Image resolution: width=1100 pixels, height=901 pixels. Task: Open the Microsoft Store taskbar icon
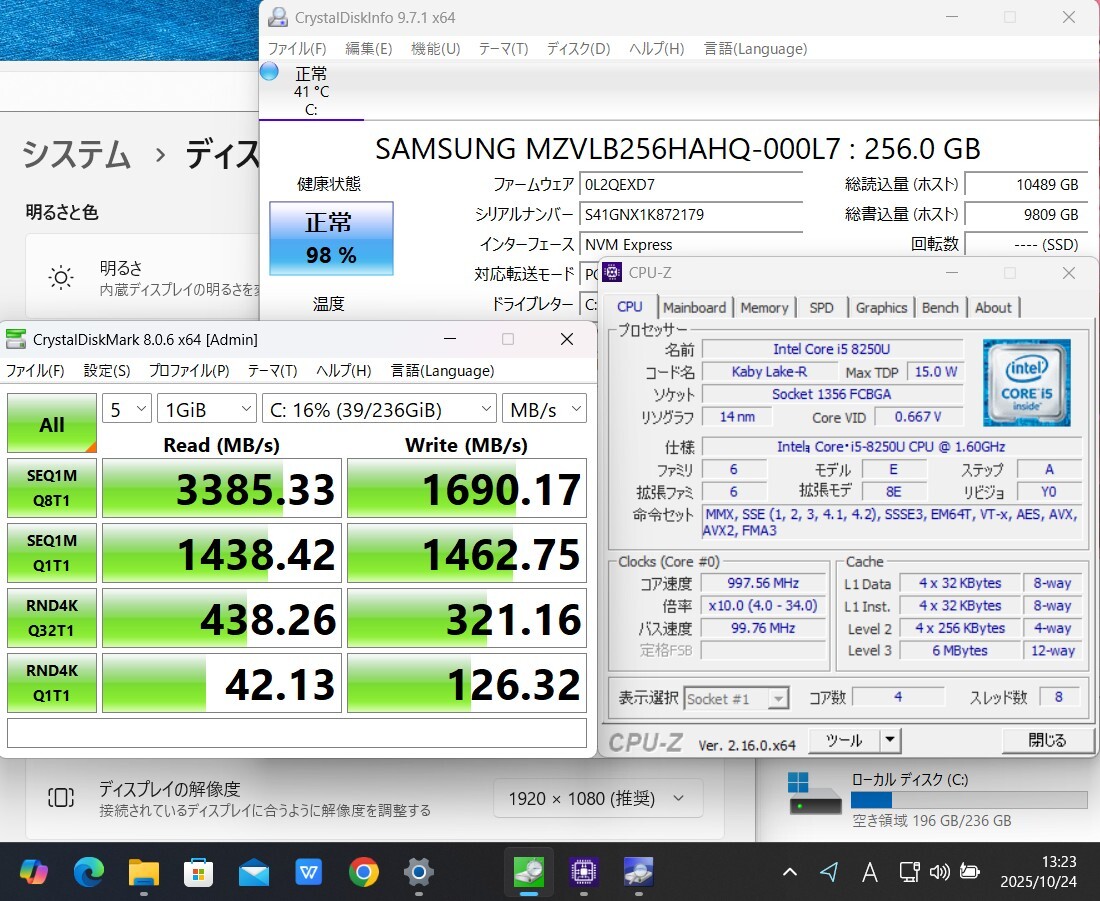(199, 872)
